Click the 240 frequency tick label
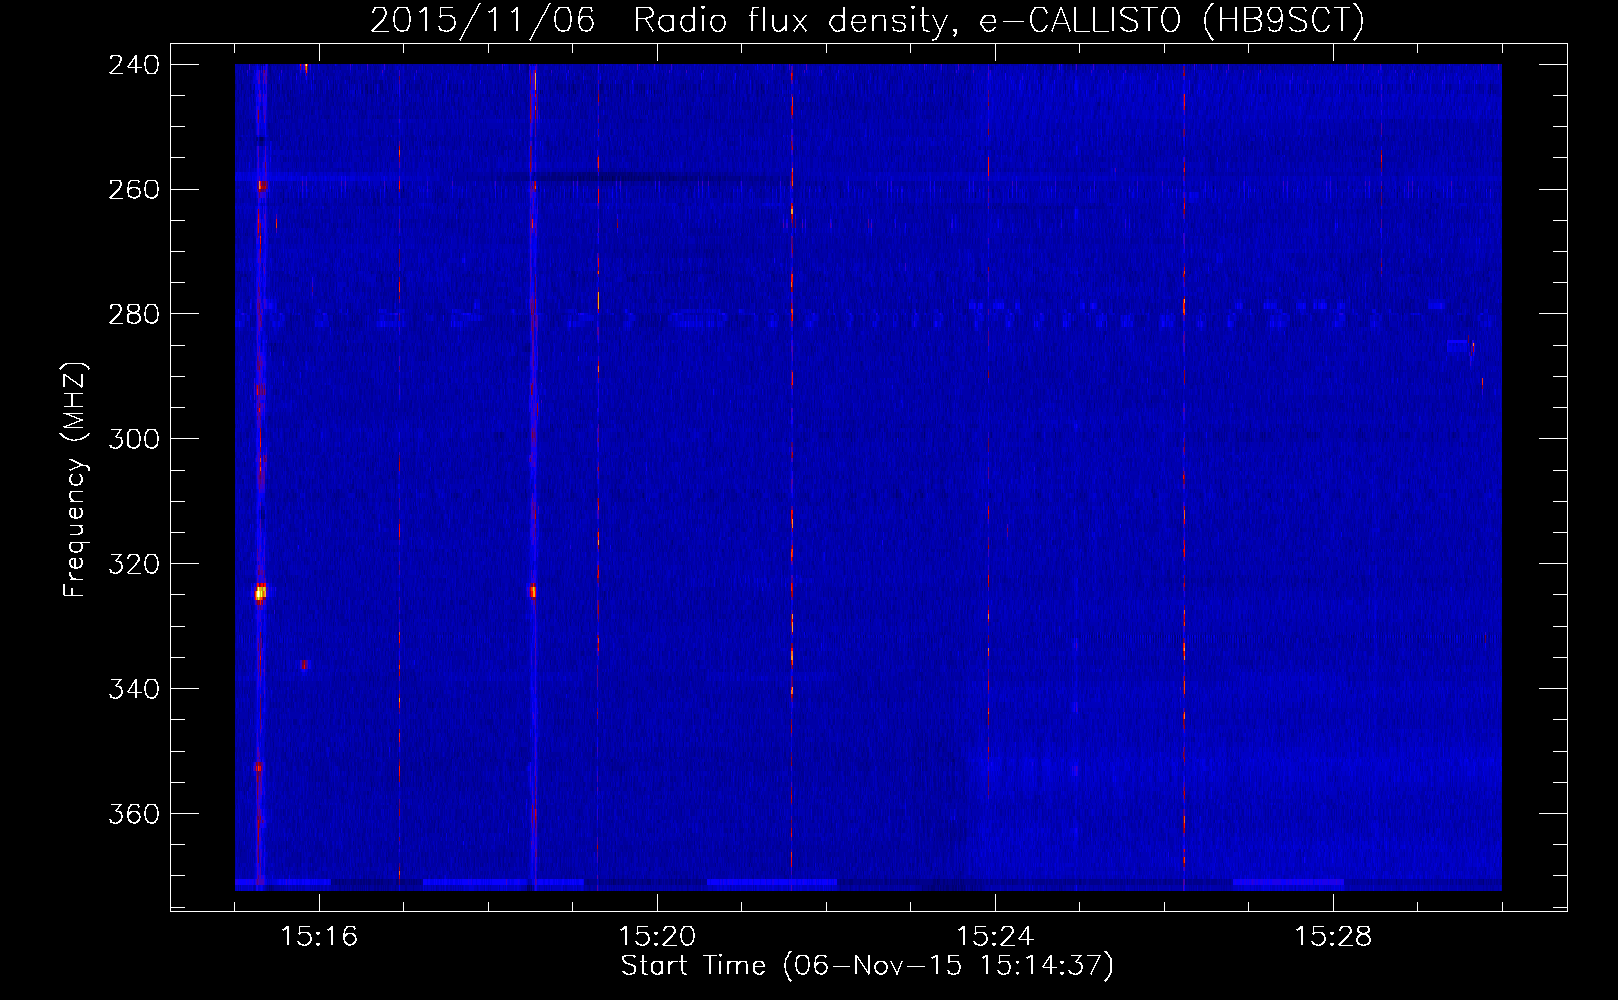The image size is (1618, 1000). click(x=134, y=65)
